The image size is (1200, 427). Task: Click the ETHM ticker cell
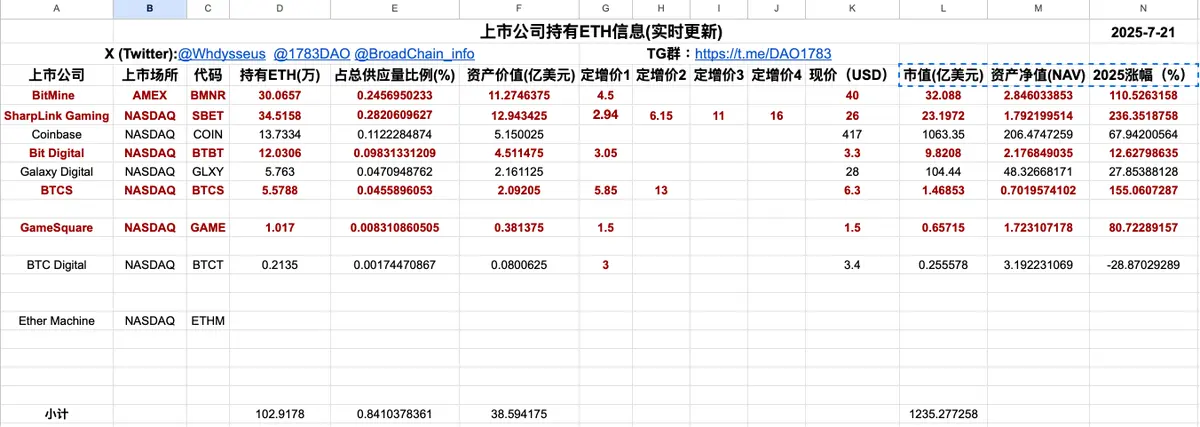point(208,321)
